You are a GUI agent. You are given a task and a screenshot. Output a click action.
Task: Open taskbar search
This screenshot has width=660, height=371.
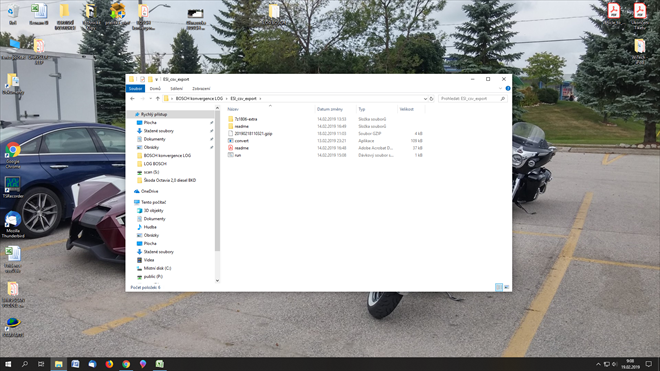point(24,364)
